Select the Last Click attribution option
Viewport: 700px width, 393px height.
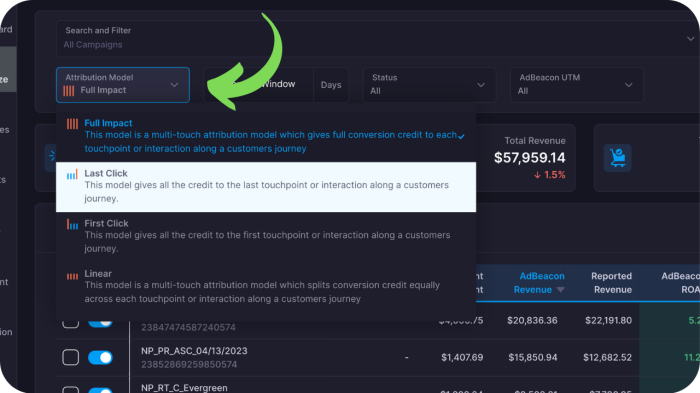tap(266, 187)
